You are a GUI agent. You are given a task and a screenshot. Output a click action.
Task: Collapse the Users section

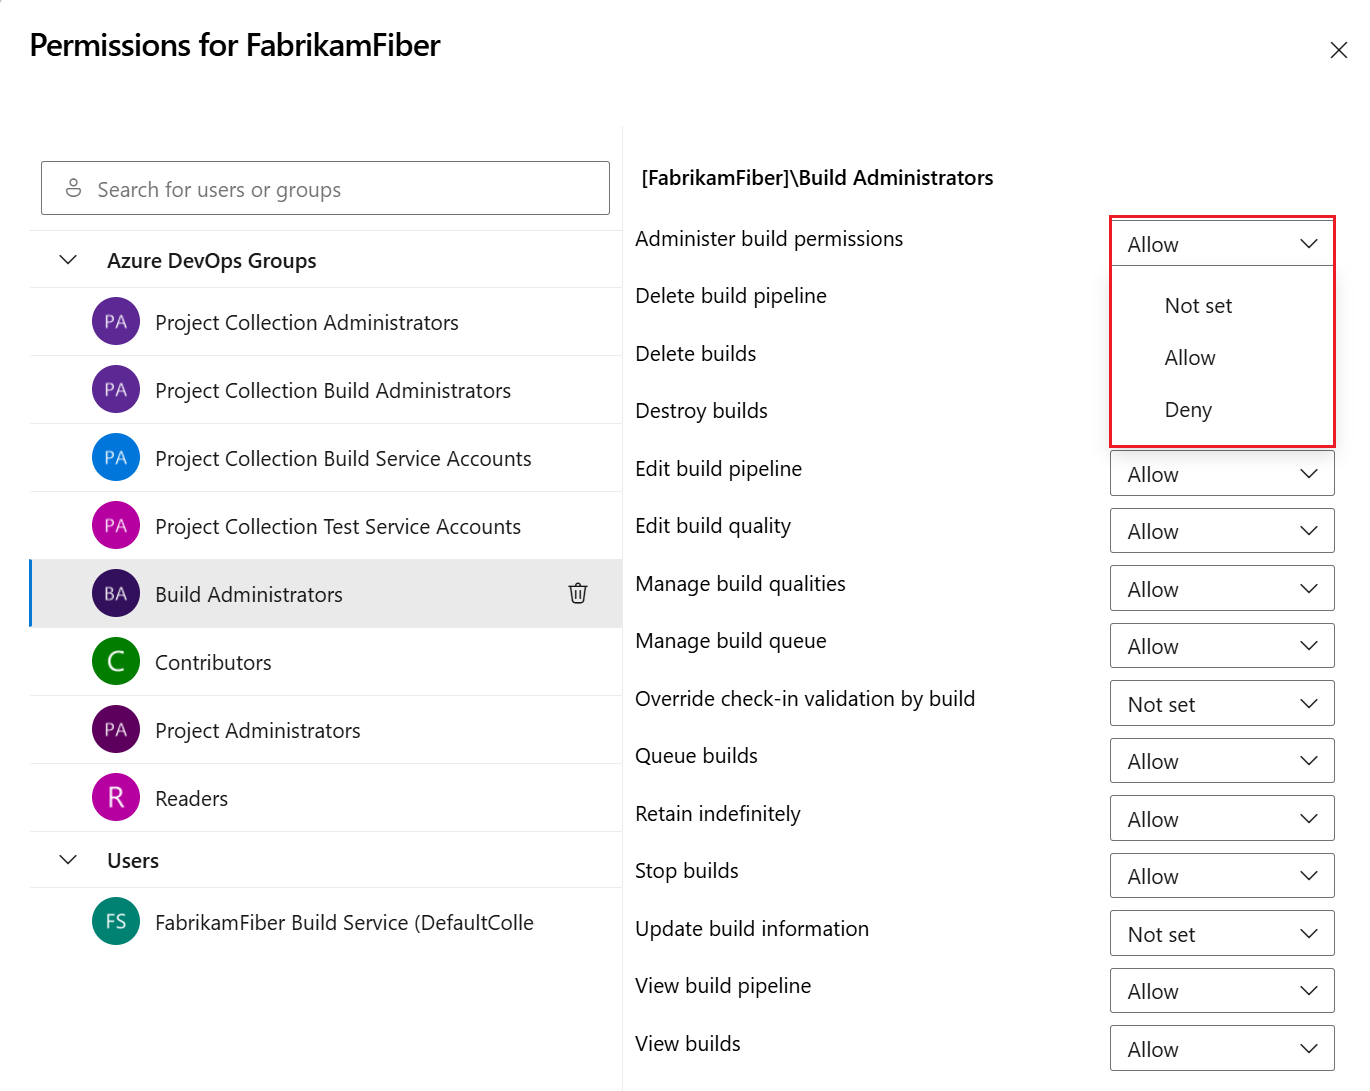coord(67,859)
